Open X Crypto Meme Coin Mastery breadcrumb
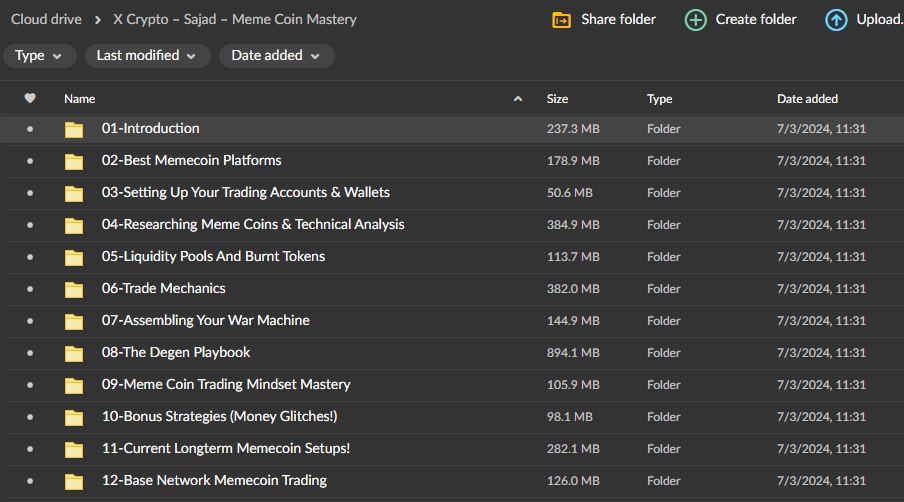The image size is (904, 502). (x=234, y=19)
